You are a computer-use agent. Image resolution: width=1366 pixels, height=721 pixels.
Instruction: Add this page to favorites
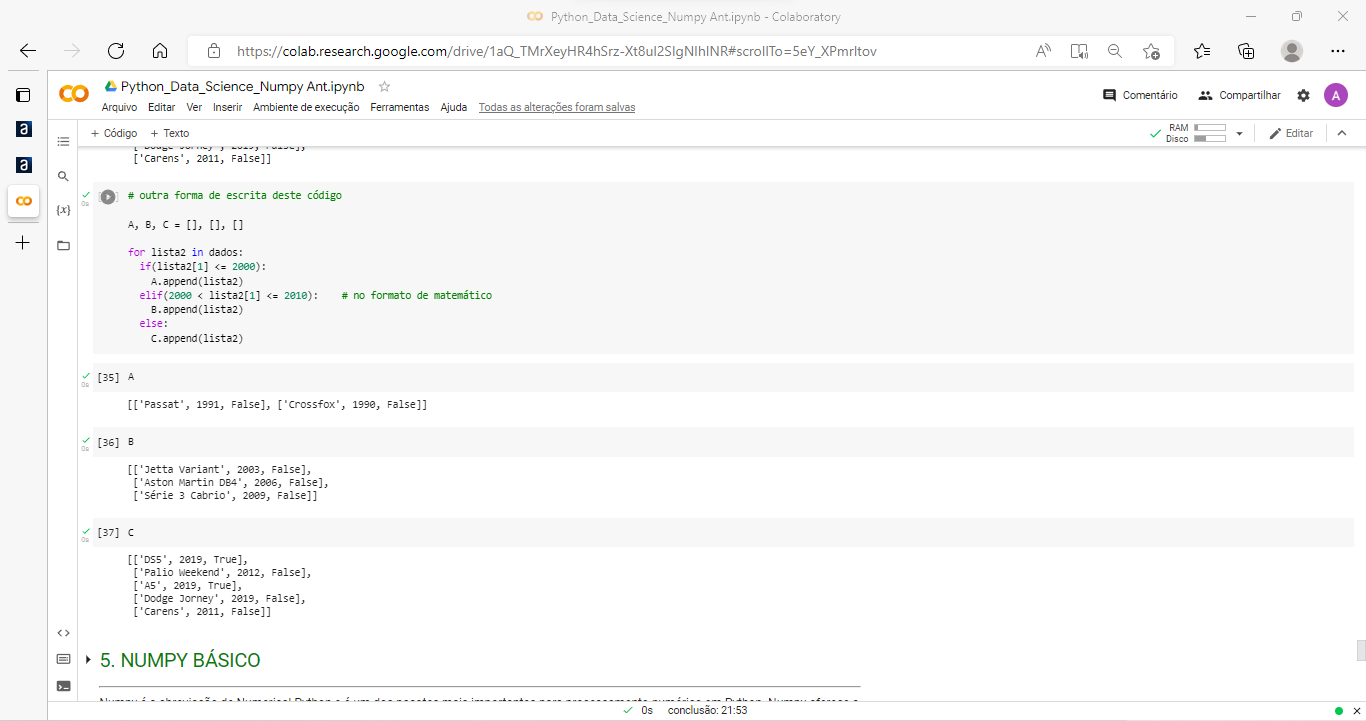pyautogui.click(x=1151, y=51)
